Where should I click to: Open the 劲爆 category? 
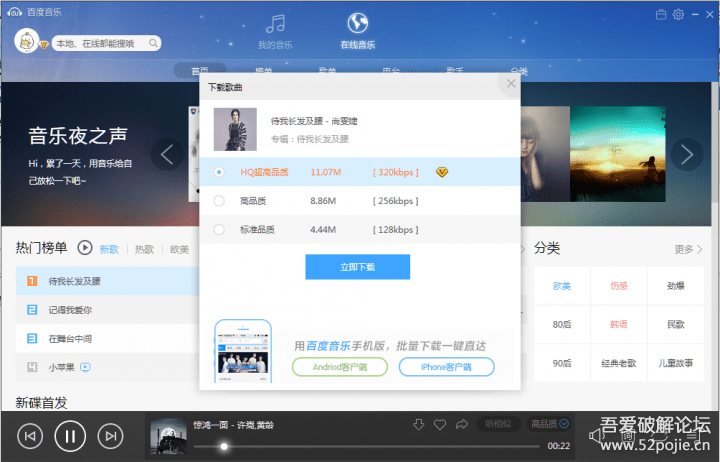coord(675,286)
